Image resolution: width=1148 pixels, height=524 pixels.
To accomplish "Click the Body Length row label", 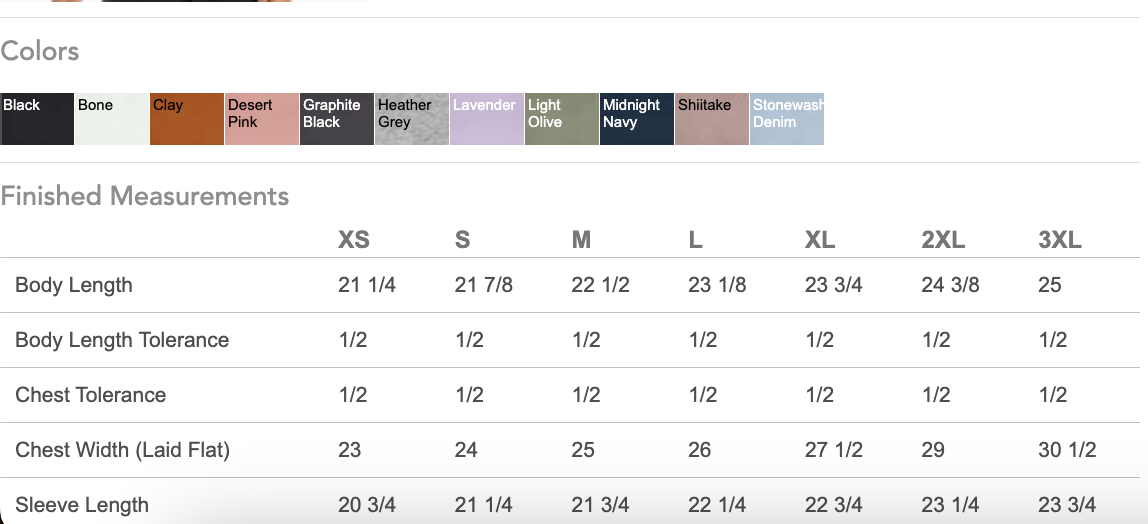I will coord(74,285).
